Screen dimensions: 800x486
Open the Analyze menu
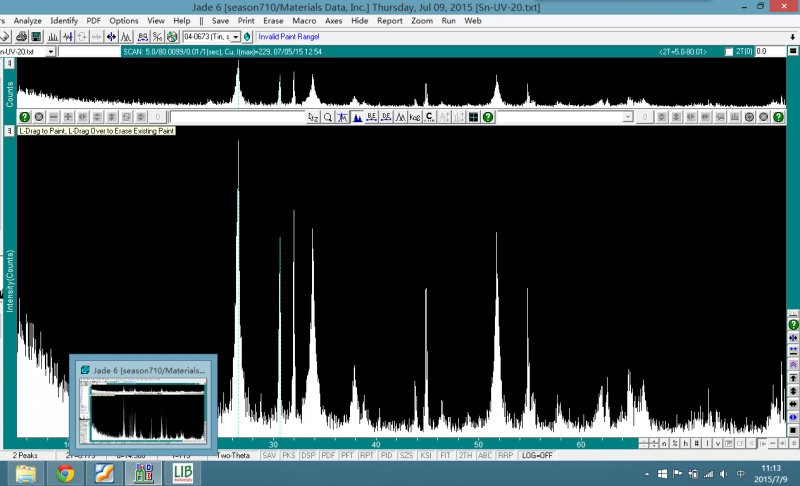click(28, 20)
